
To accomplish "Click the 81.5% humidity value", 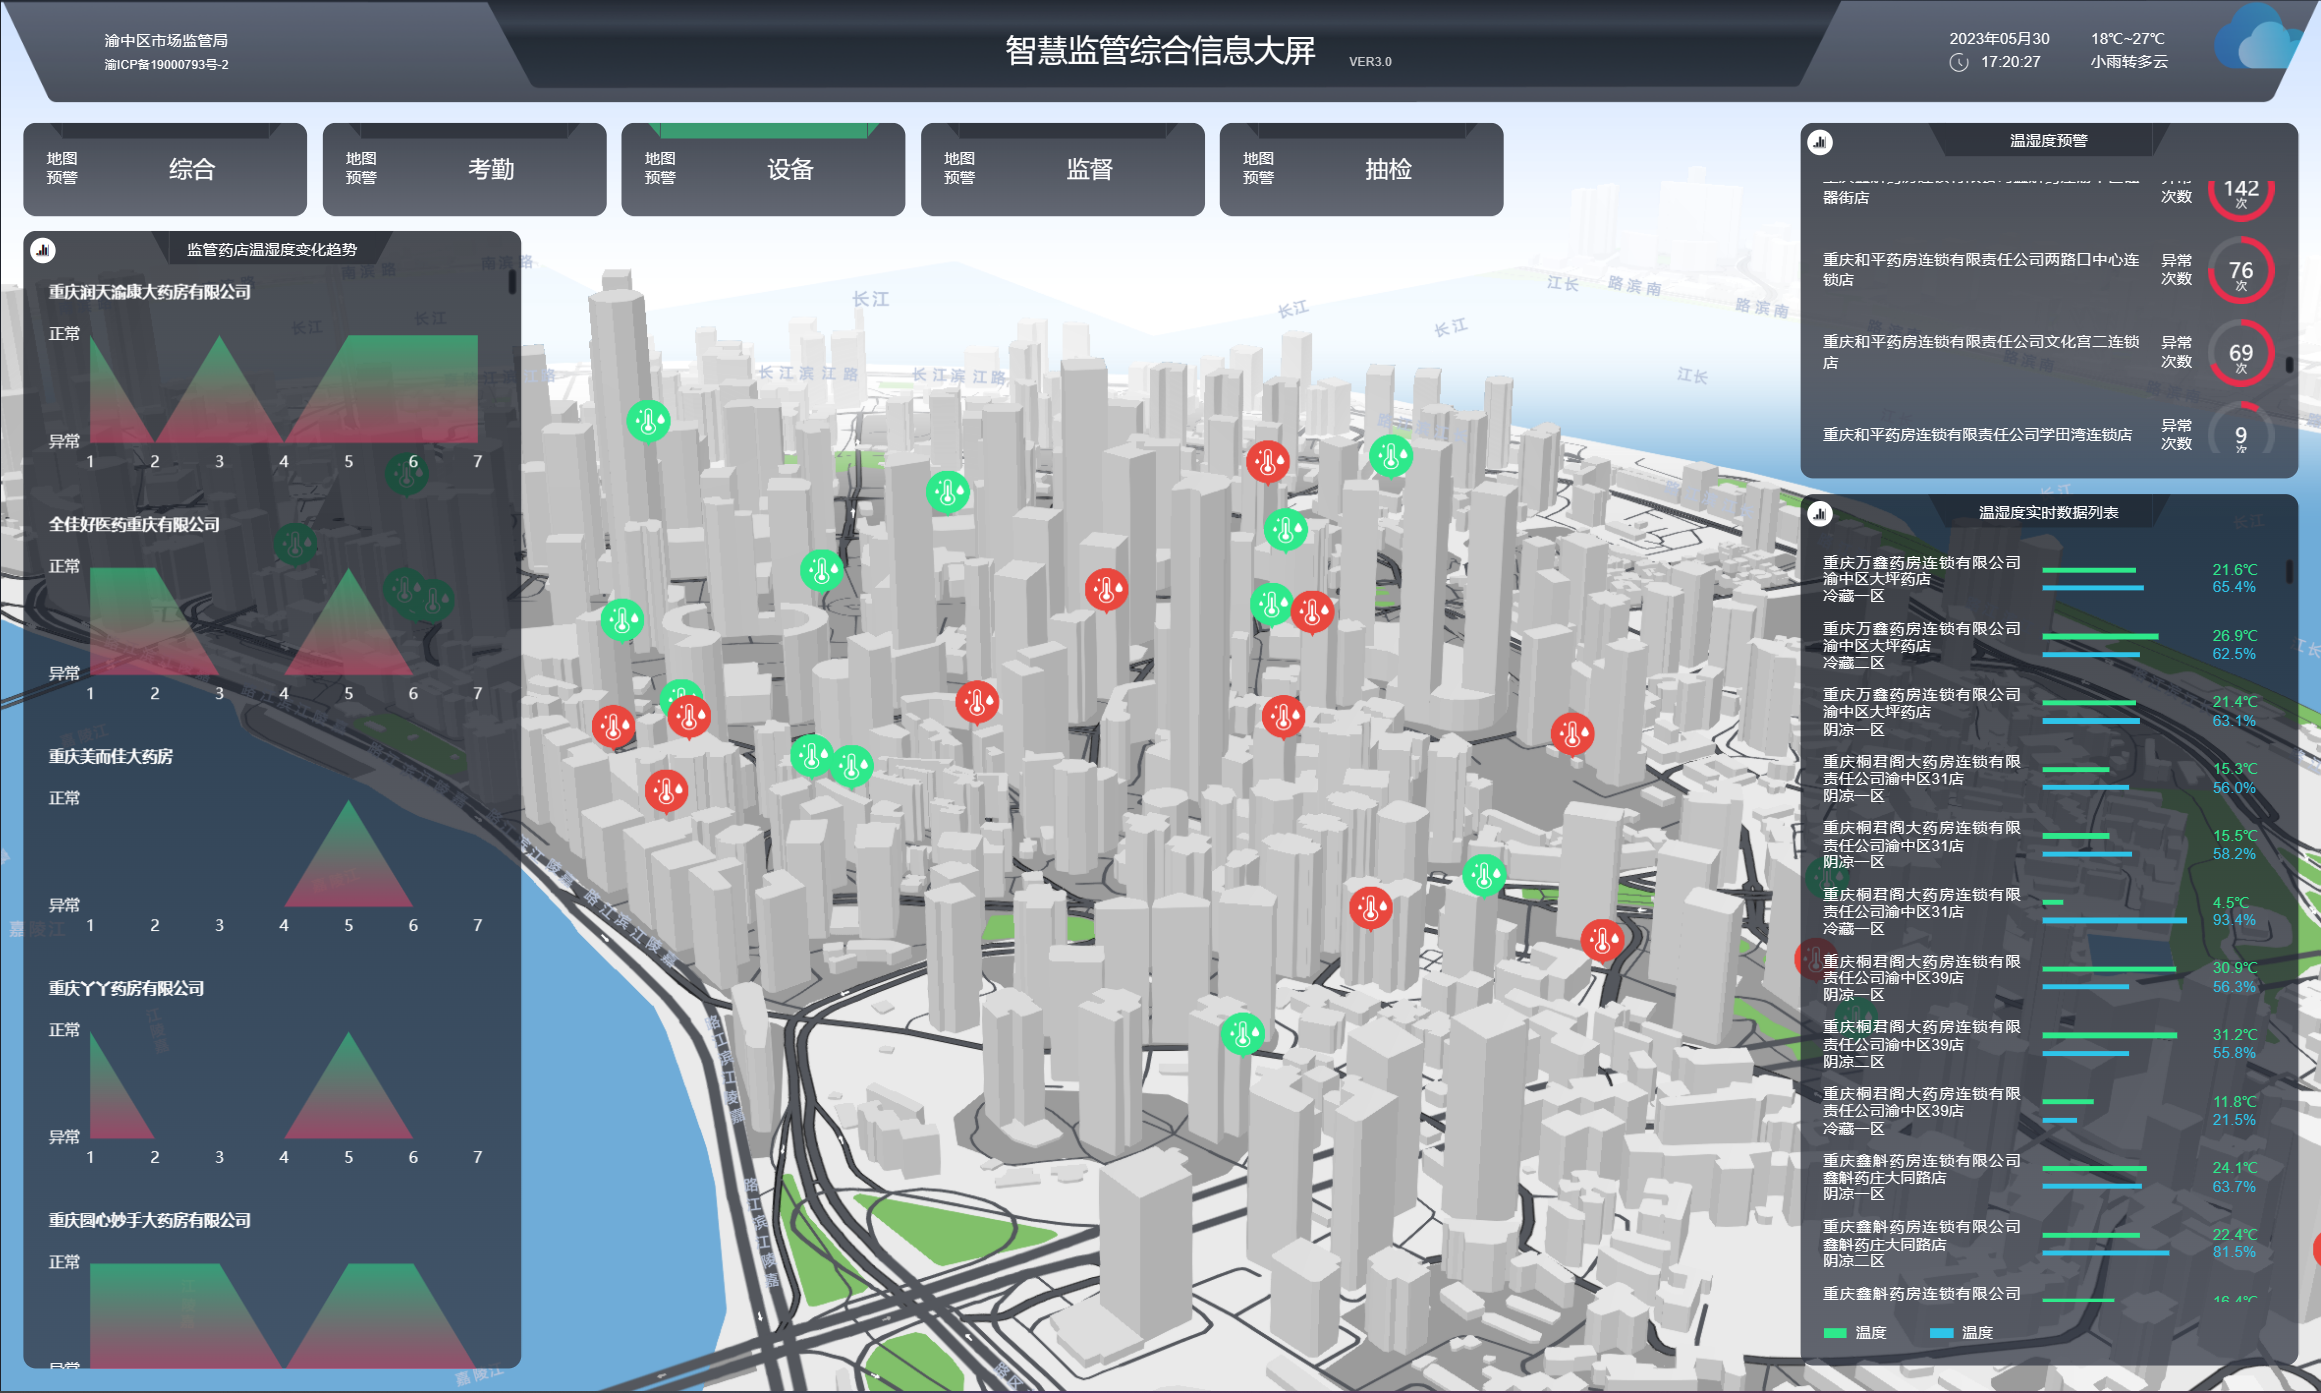I will pos(2234,1252).
